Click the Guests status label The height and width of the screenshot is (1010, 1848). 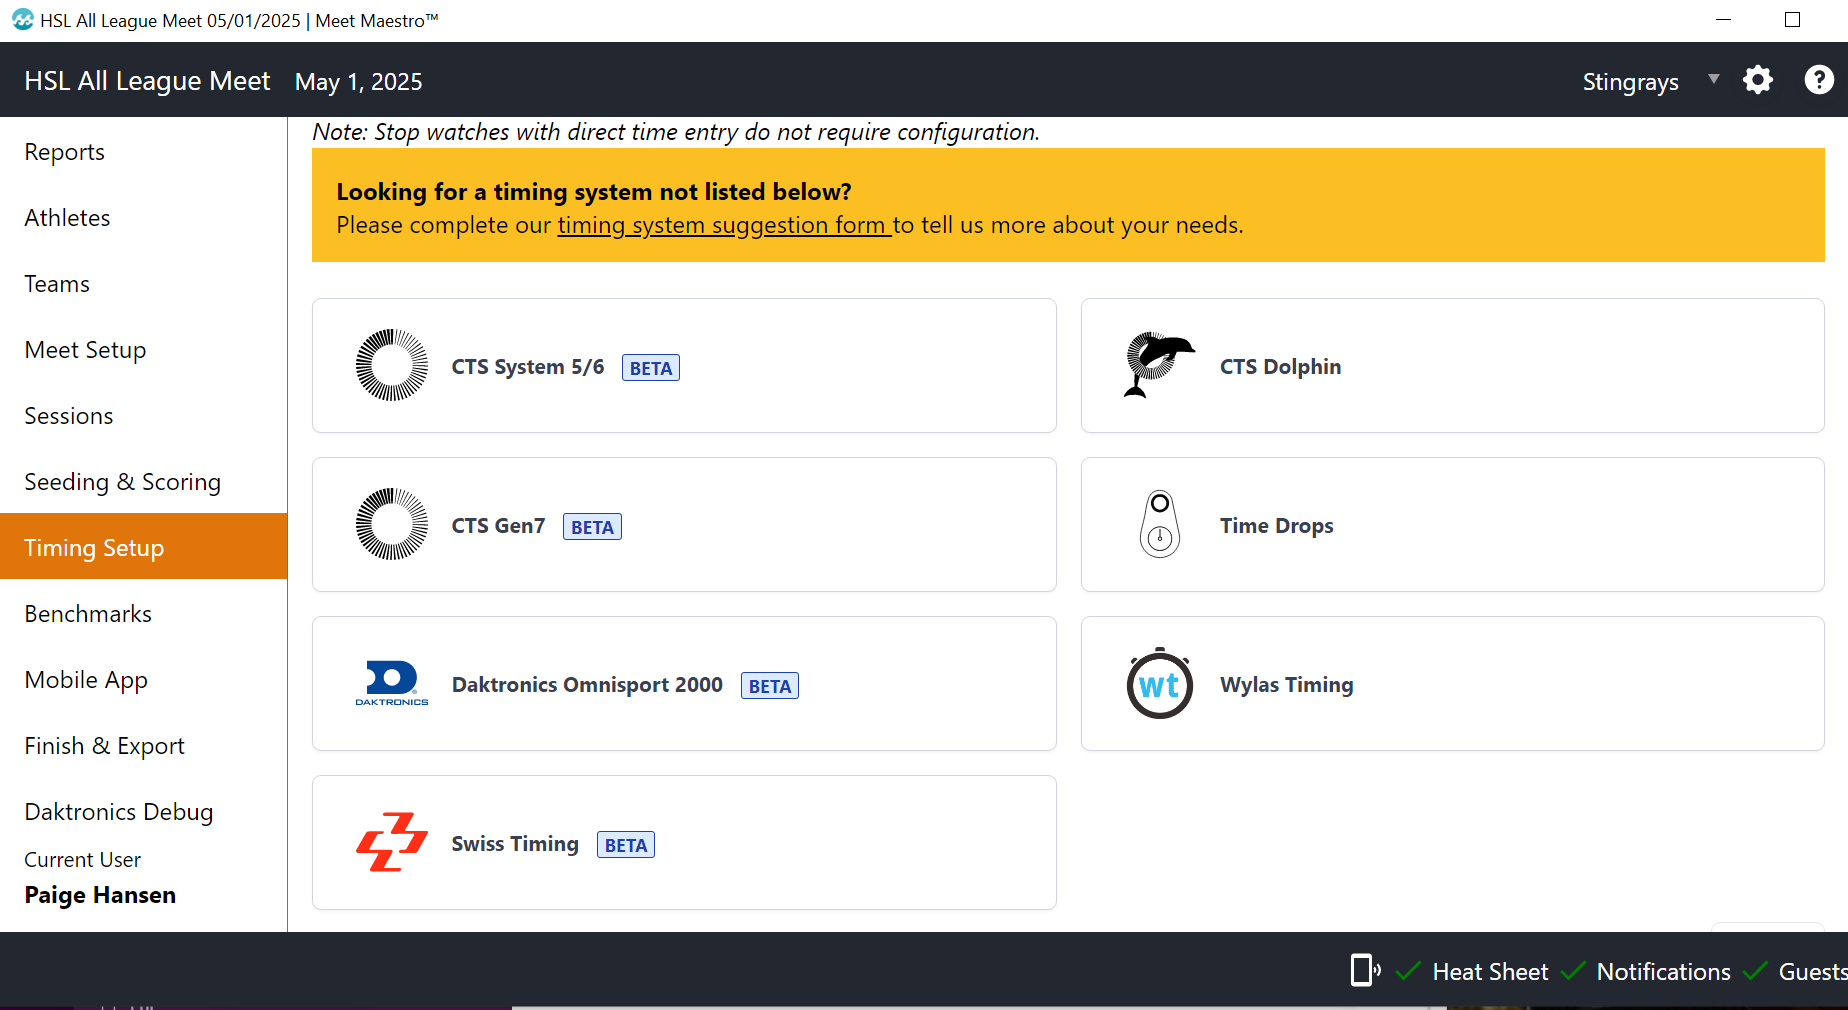[x=1812, y=972]
